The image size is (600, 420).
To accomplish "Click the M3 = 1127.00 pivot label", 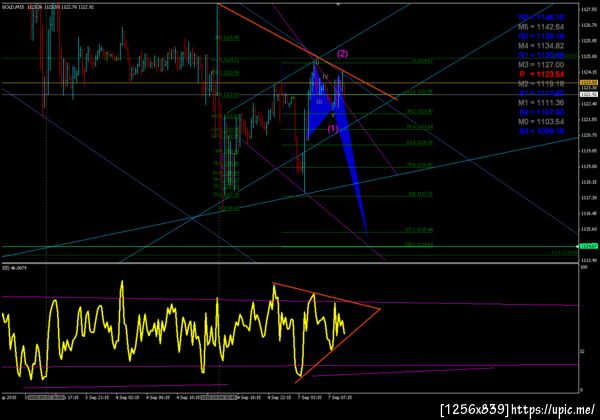I will (541, 65).
